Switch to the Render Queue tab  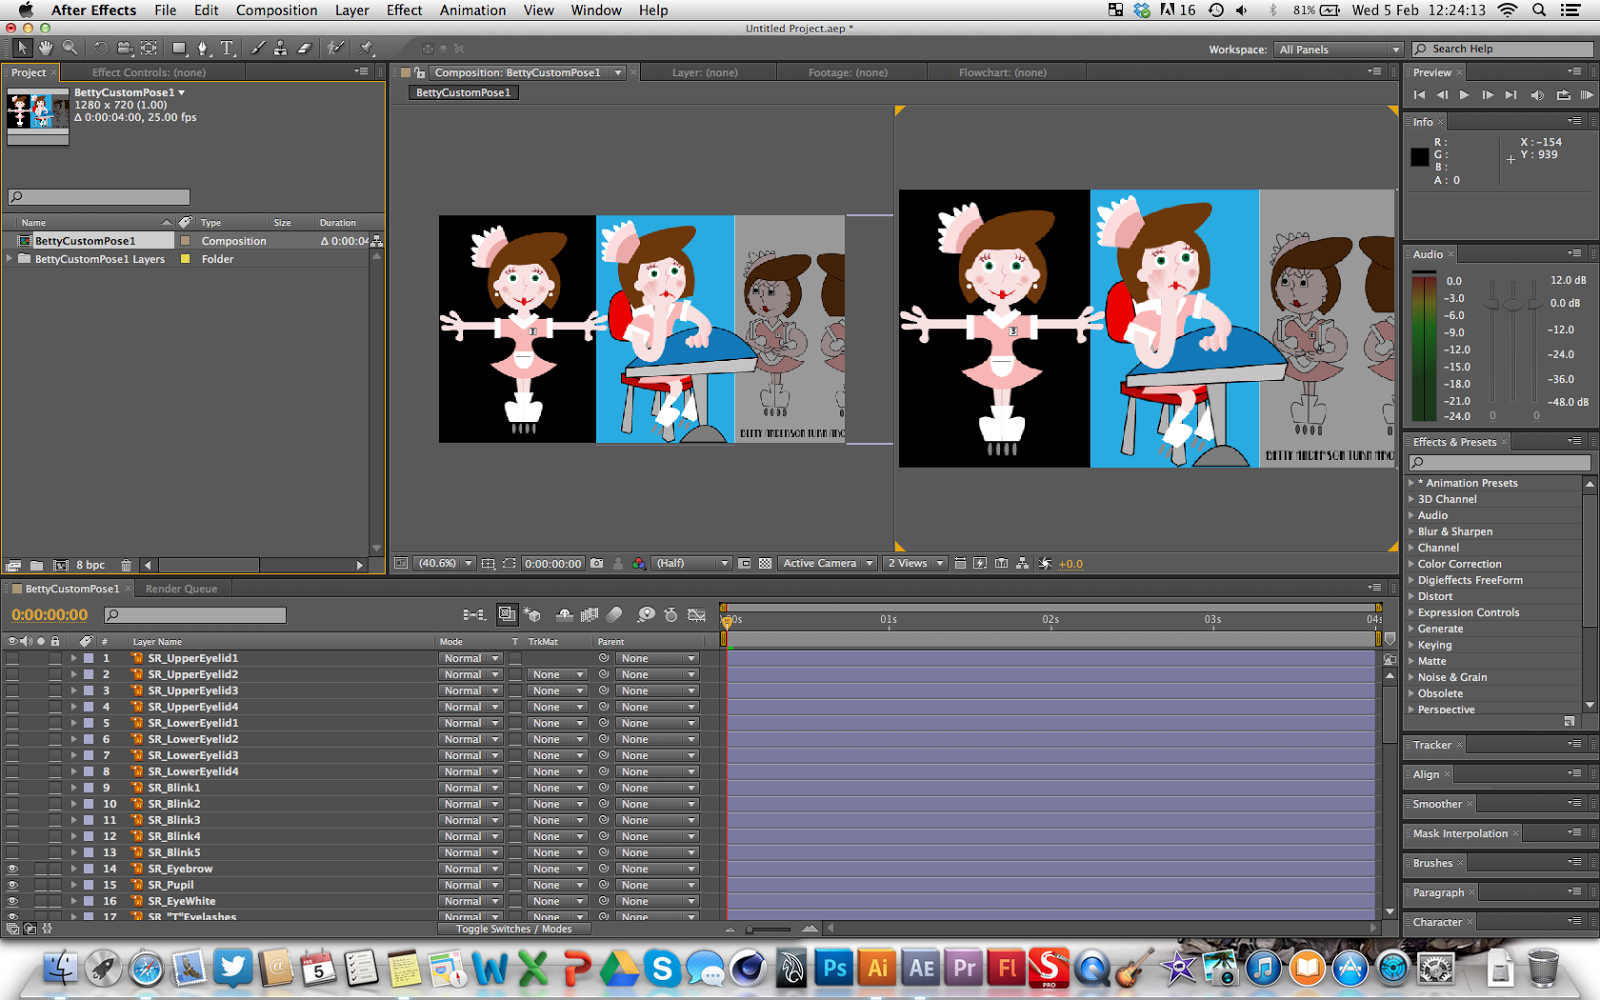181,589
